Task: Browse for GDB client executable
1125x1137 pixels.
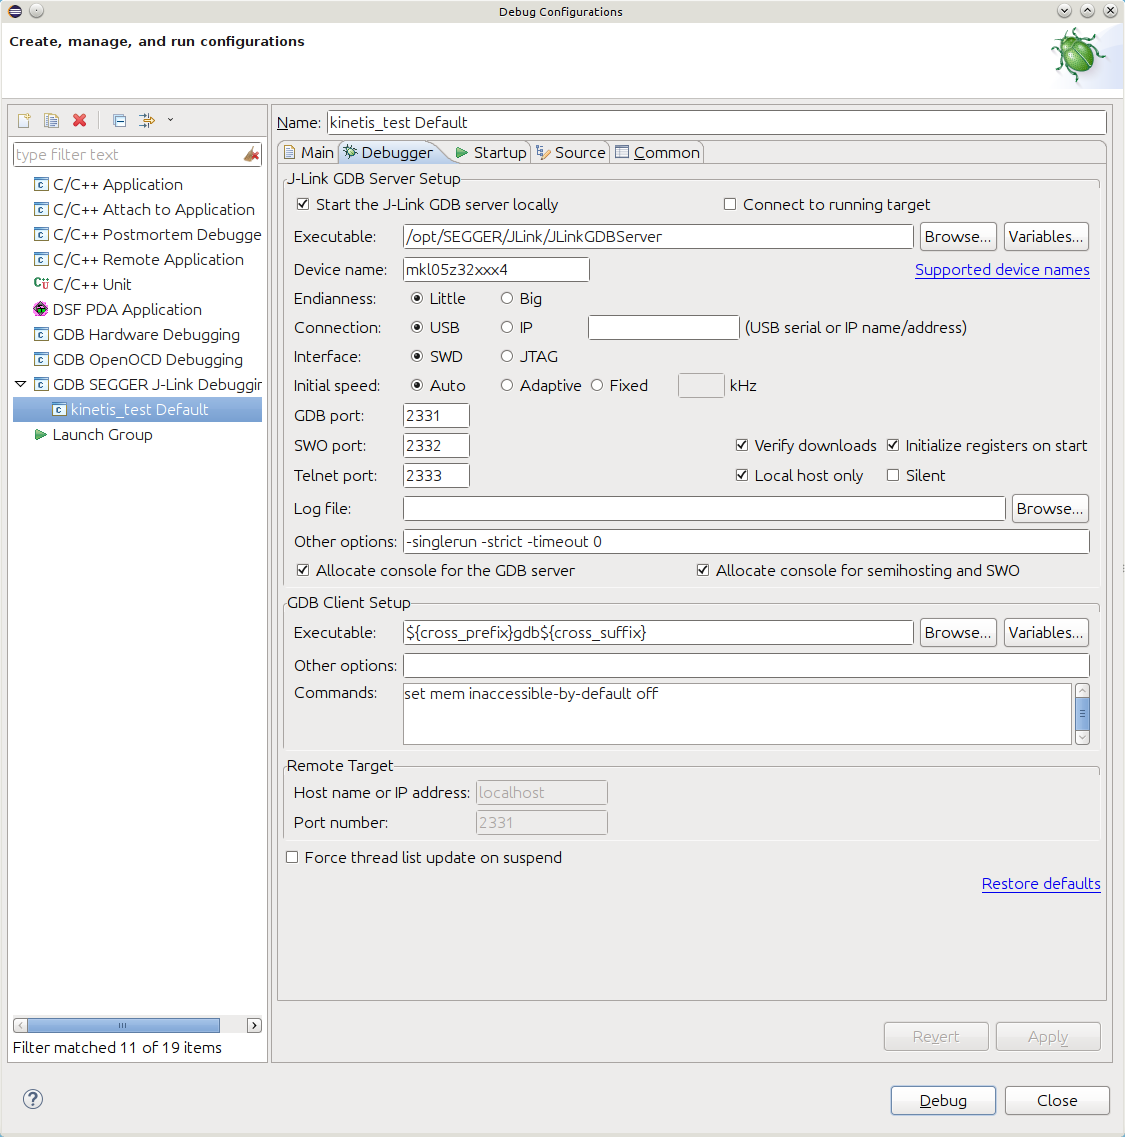Action: (x=957, y=632)
